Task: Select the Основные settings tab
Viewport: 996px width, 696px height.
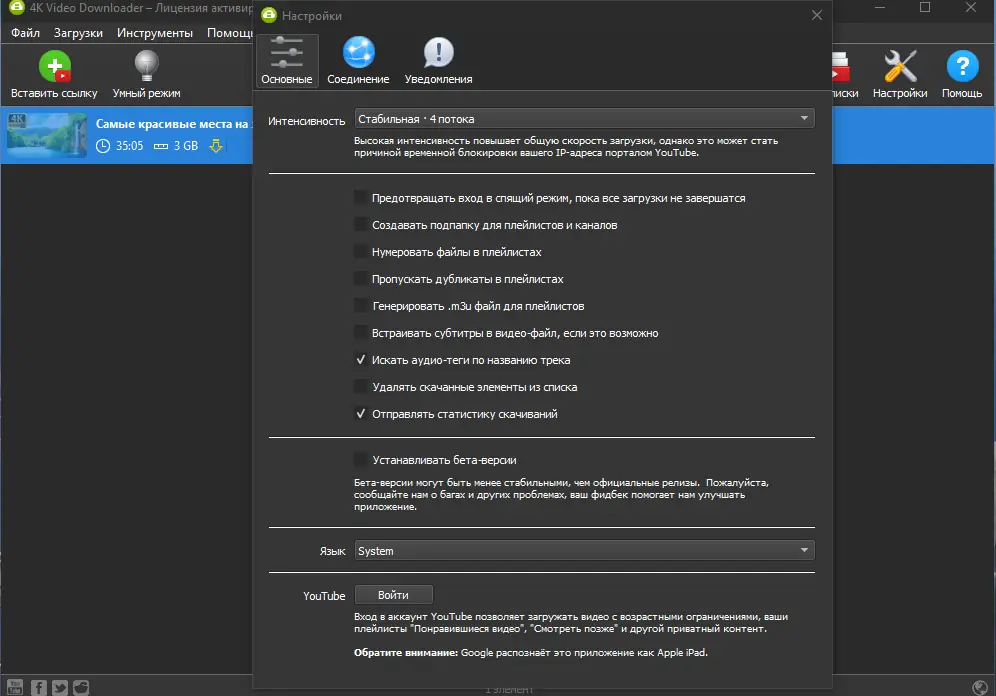Action: [287, 61]
